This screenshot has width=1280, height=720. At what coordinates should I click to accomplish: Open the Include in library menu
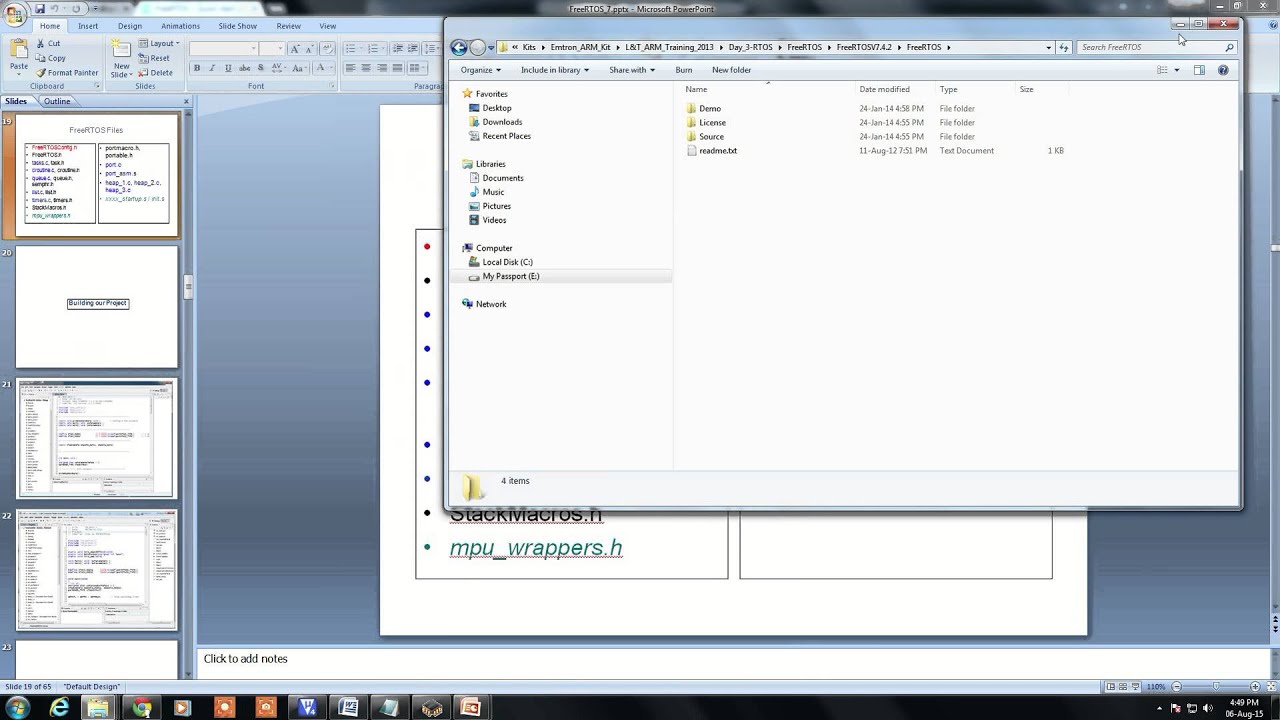tap(555, 70)
